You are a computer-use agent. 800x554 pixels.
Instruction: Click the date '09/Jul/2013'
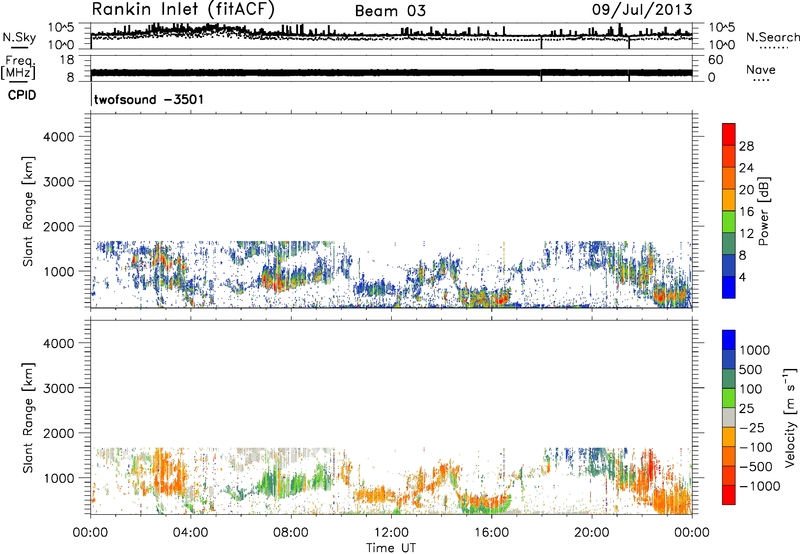tap(642, 10)
